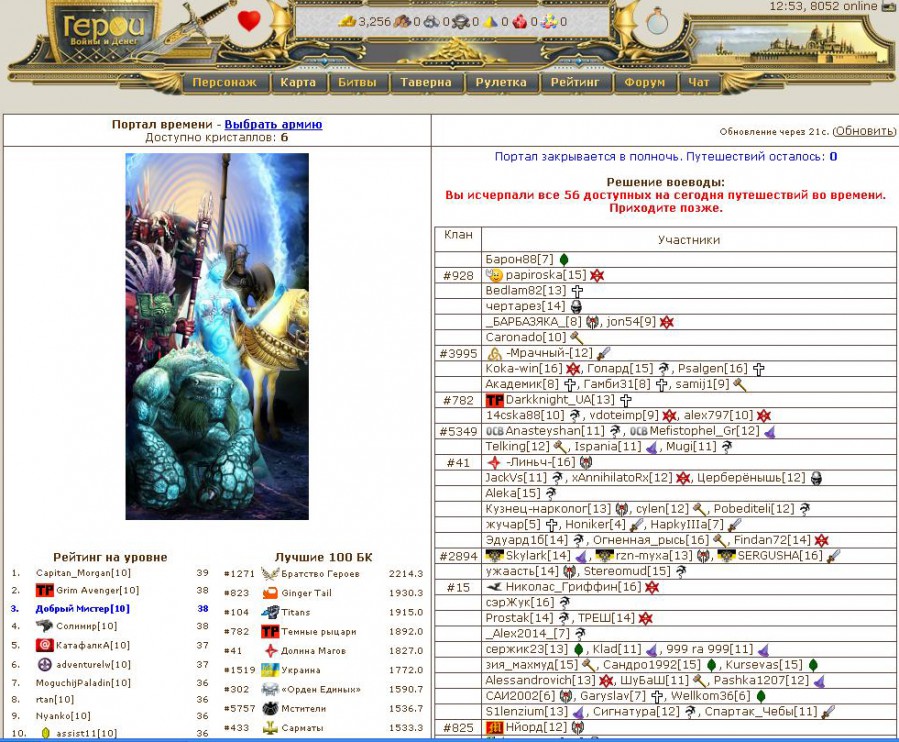The image size is (899, 742).
Task: Click the green leaf faction icon after Барон88
Action: pos(564,260)
